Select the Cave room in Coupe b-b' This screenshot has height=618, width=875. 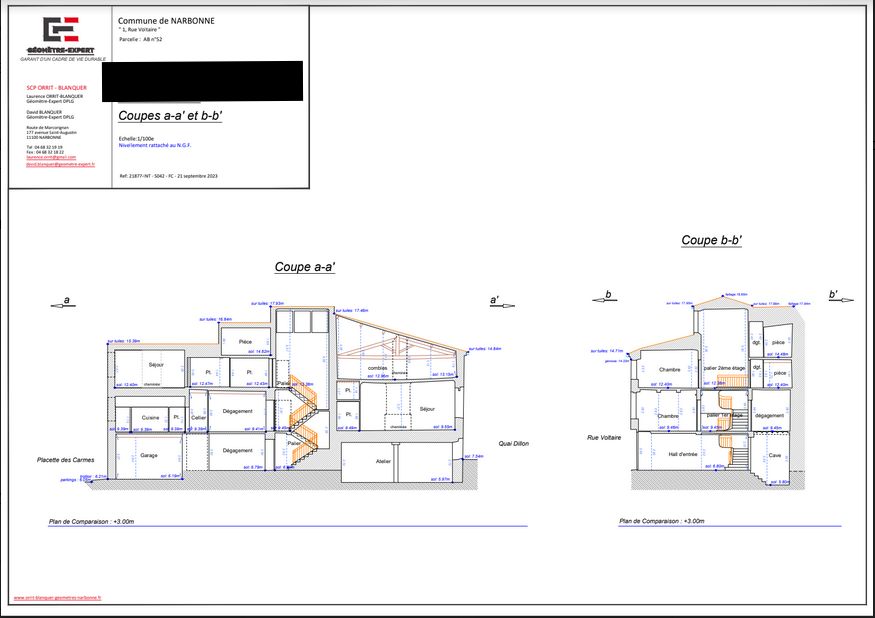(774, 455)
